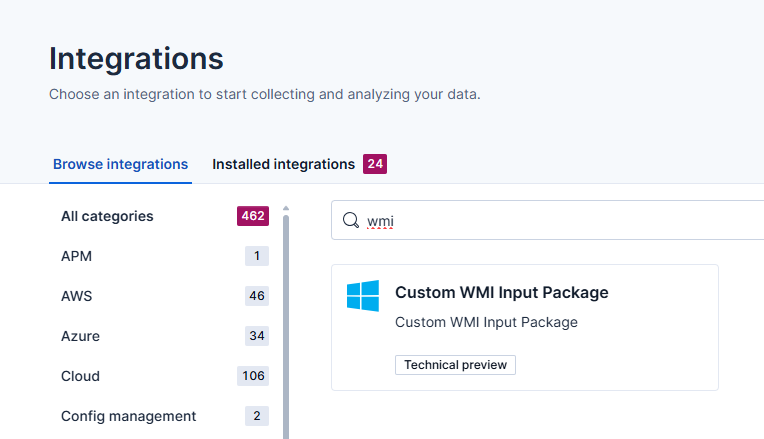
Task: Click the Custom WMI Input Package description text
Action: pyautogui.click(x=486, y=322)
